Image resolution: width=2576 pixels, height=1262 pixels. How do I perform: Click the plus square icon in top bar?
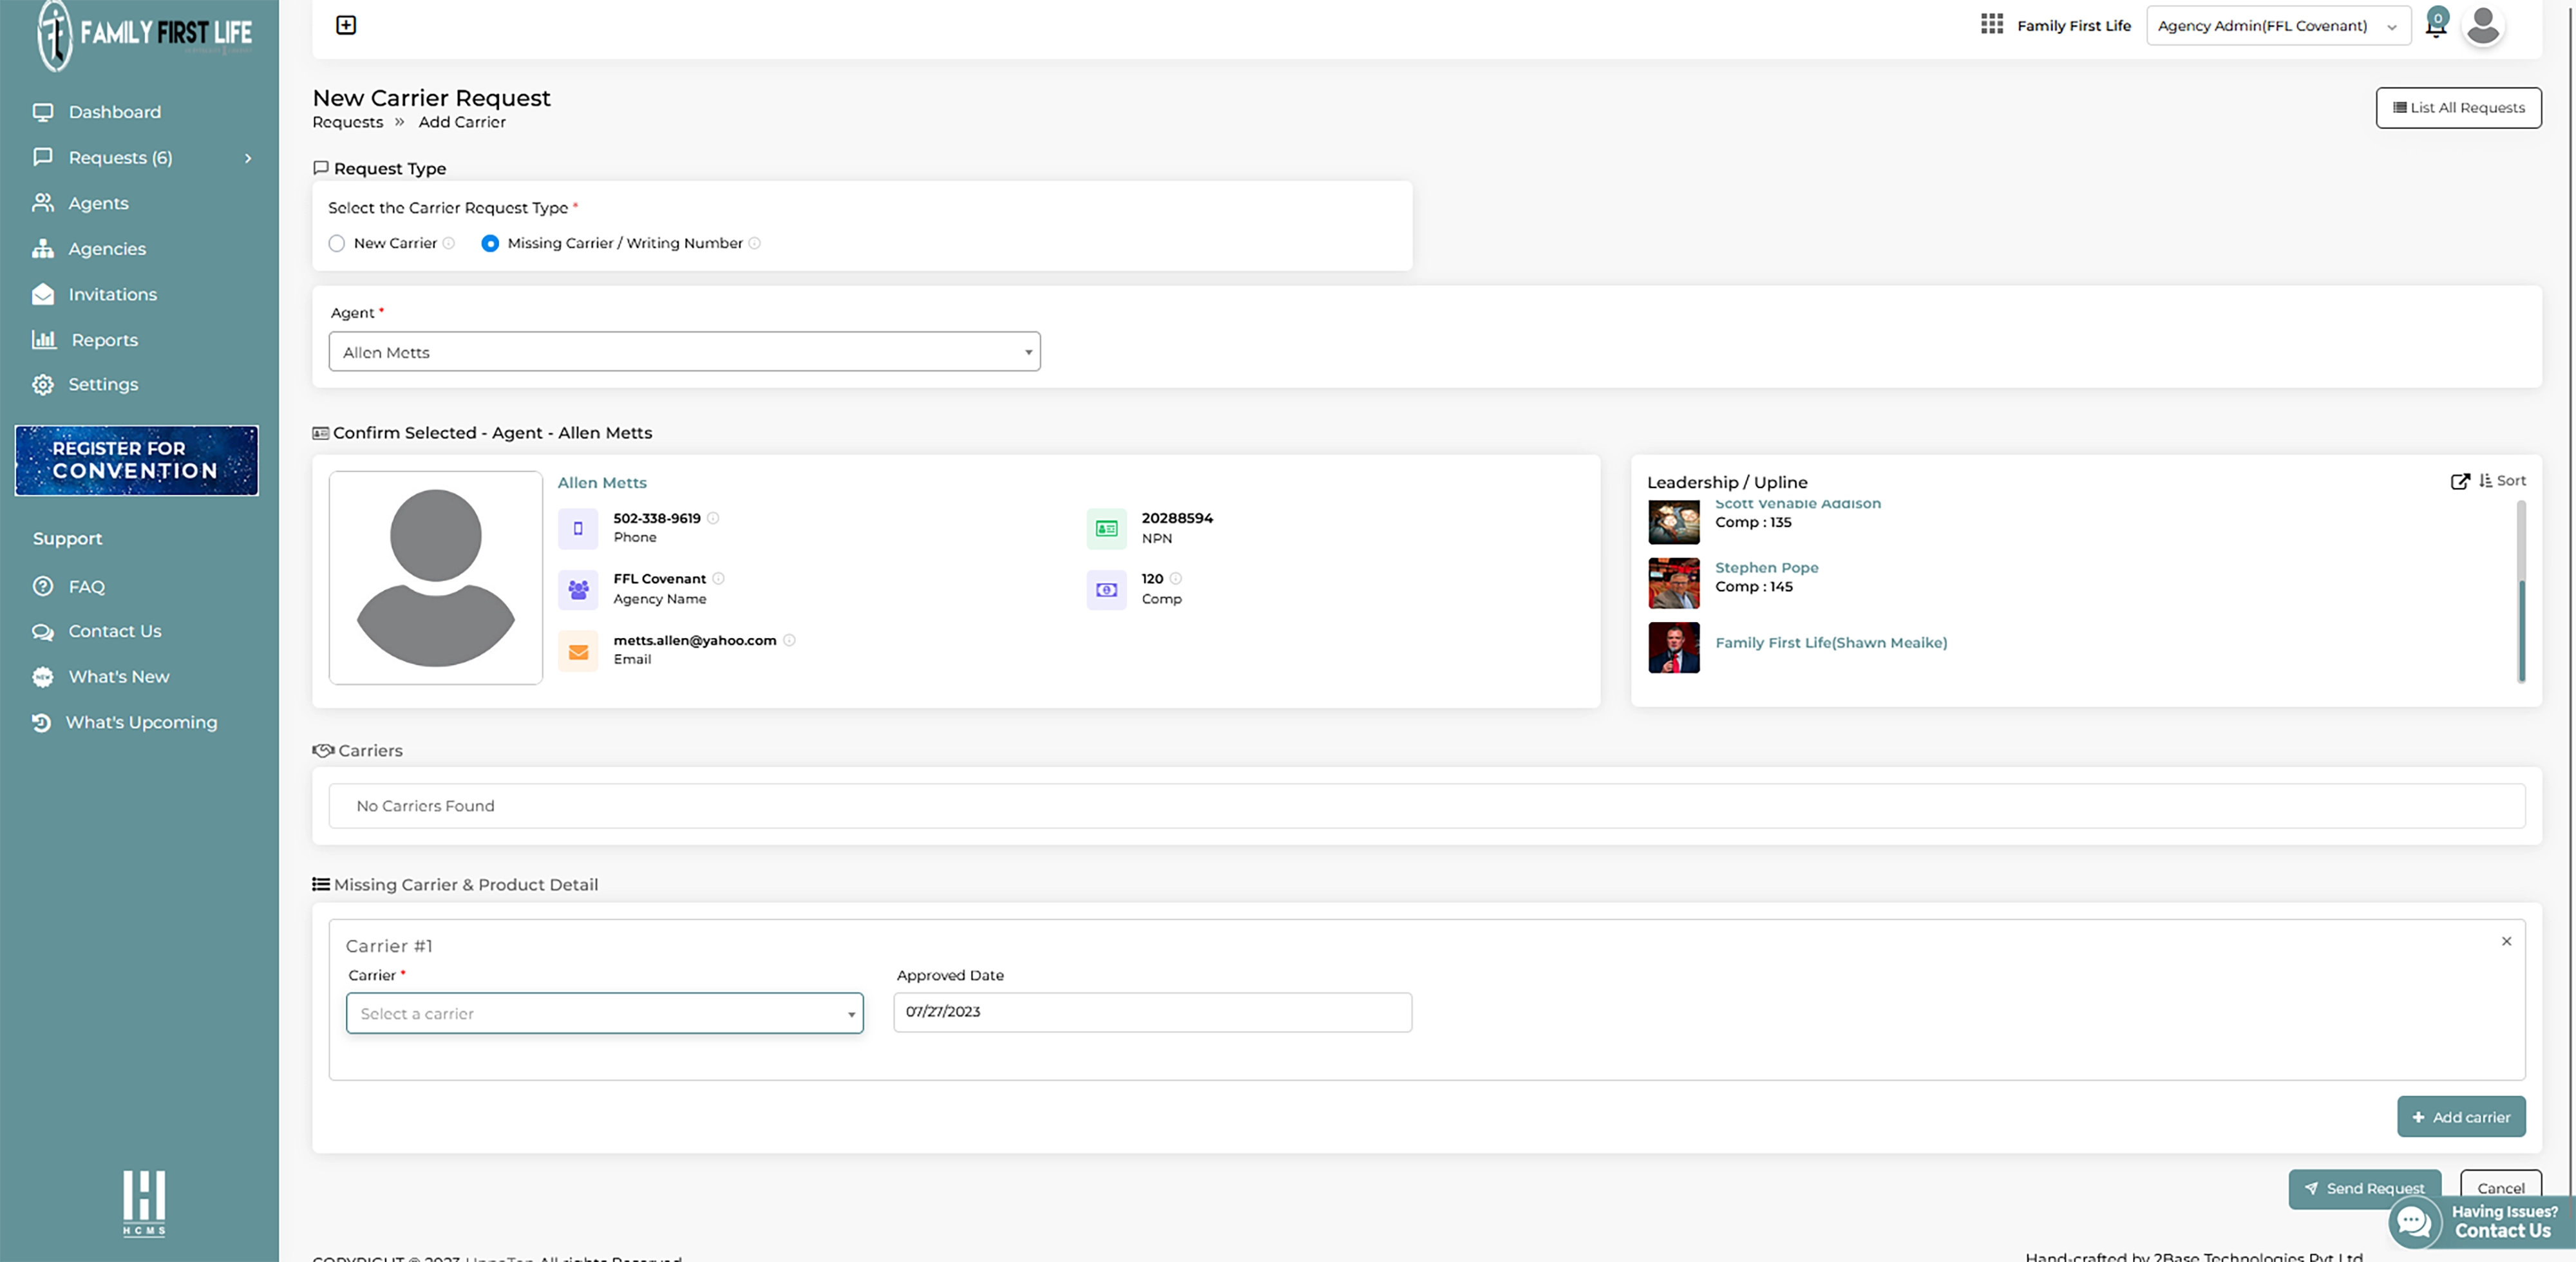click(346, 25)
